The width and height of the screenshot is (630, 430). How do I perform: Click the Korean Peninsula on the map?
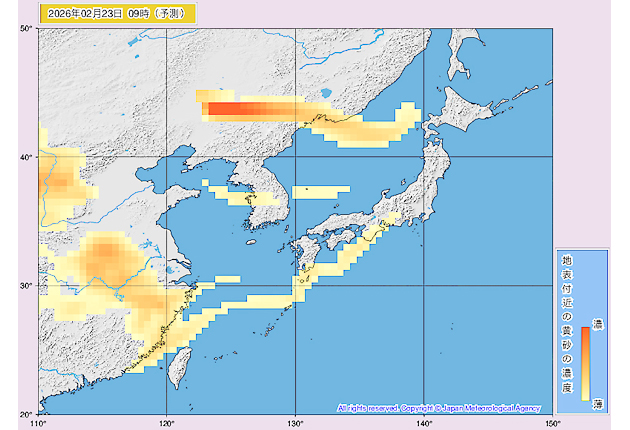255,195
